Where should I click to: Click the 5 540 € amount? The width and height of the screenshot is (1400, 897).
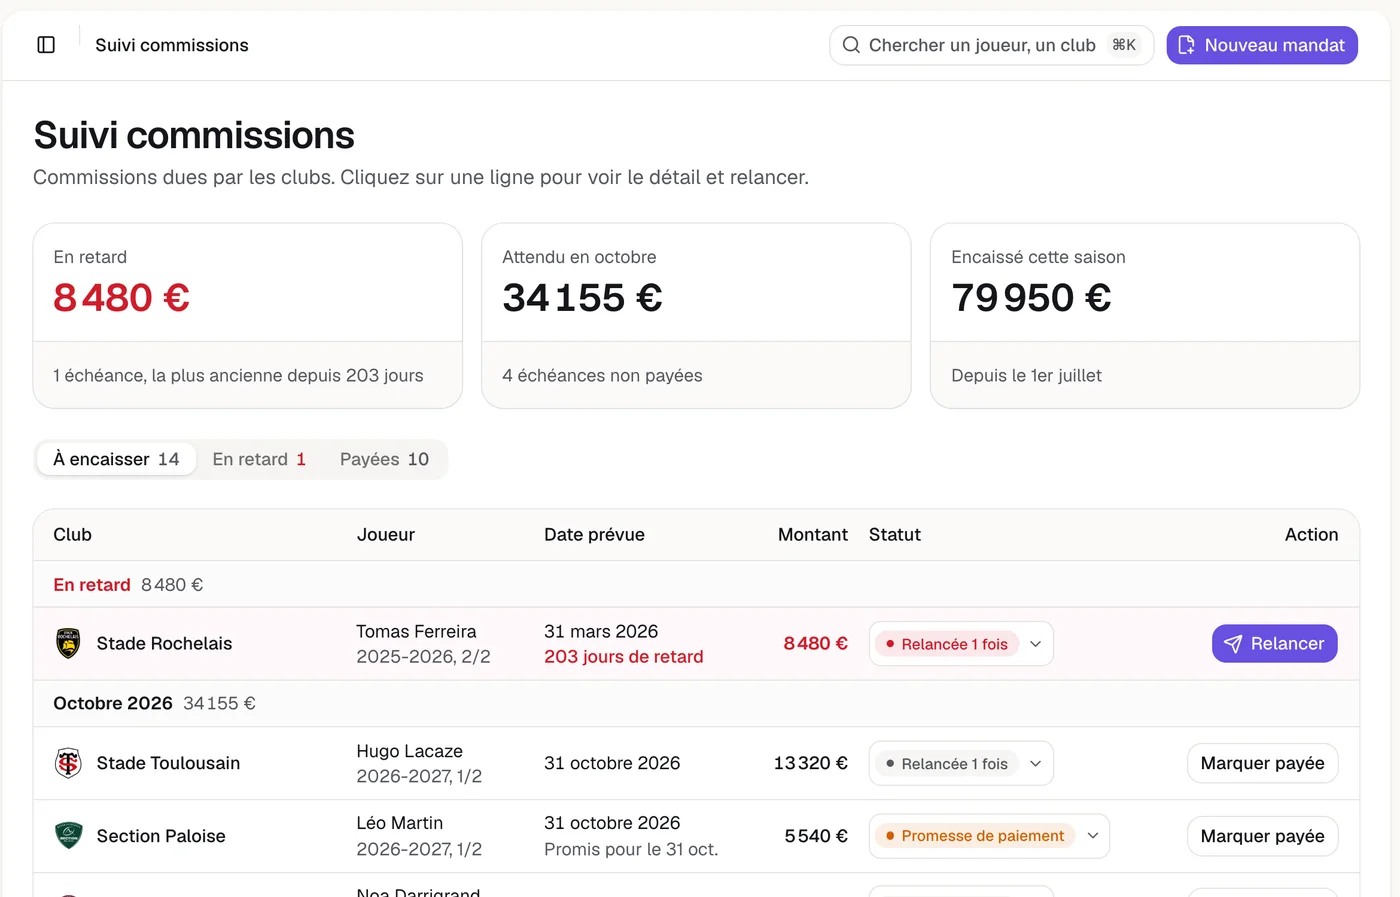[816, 836]
